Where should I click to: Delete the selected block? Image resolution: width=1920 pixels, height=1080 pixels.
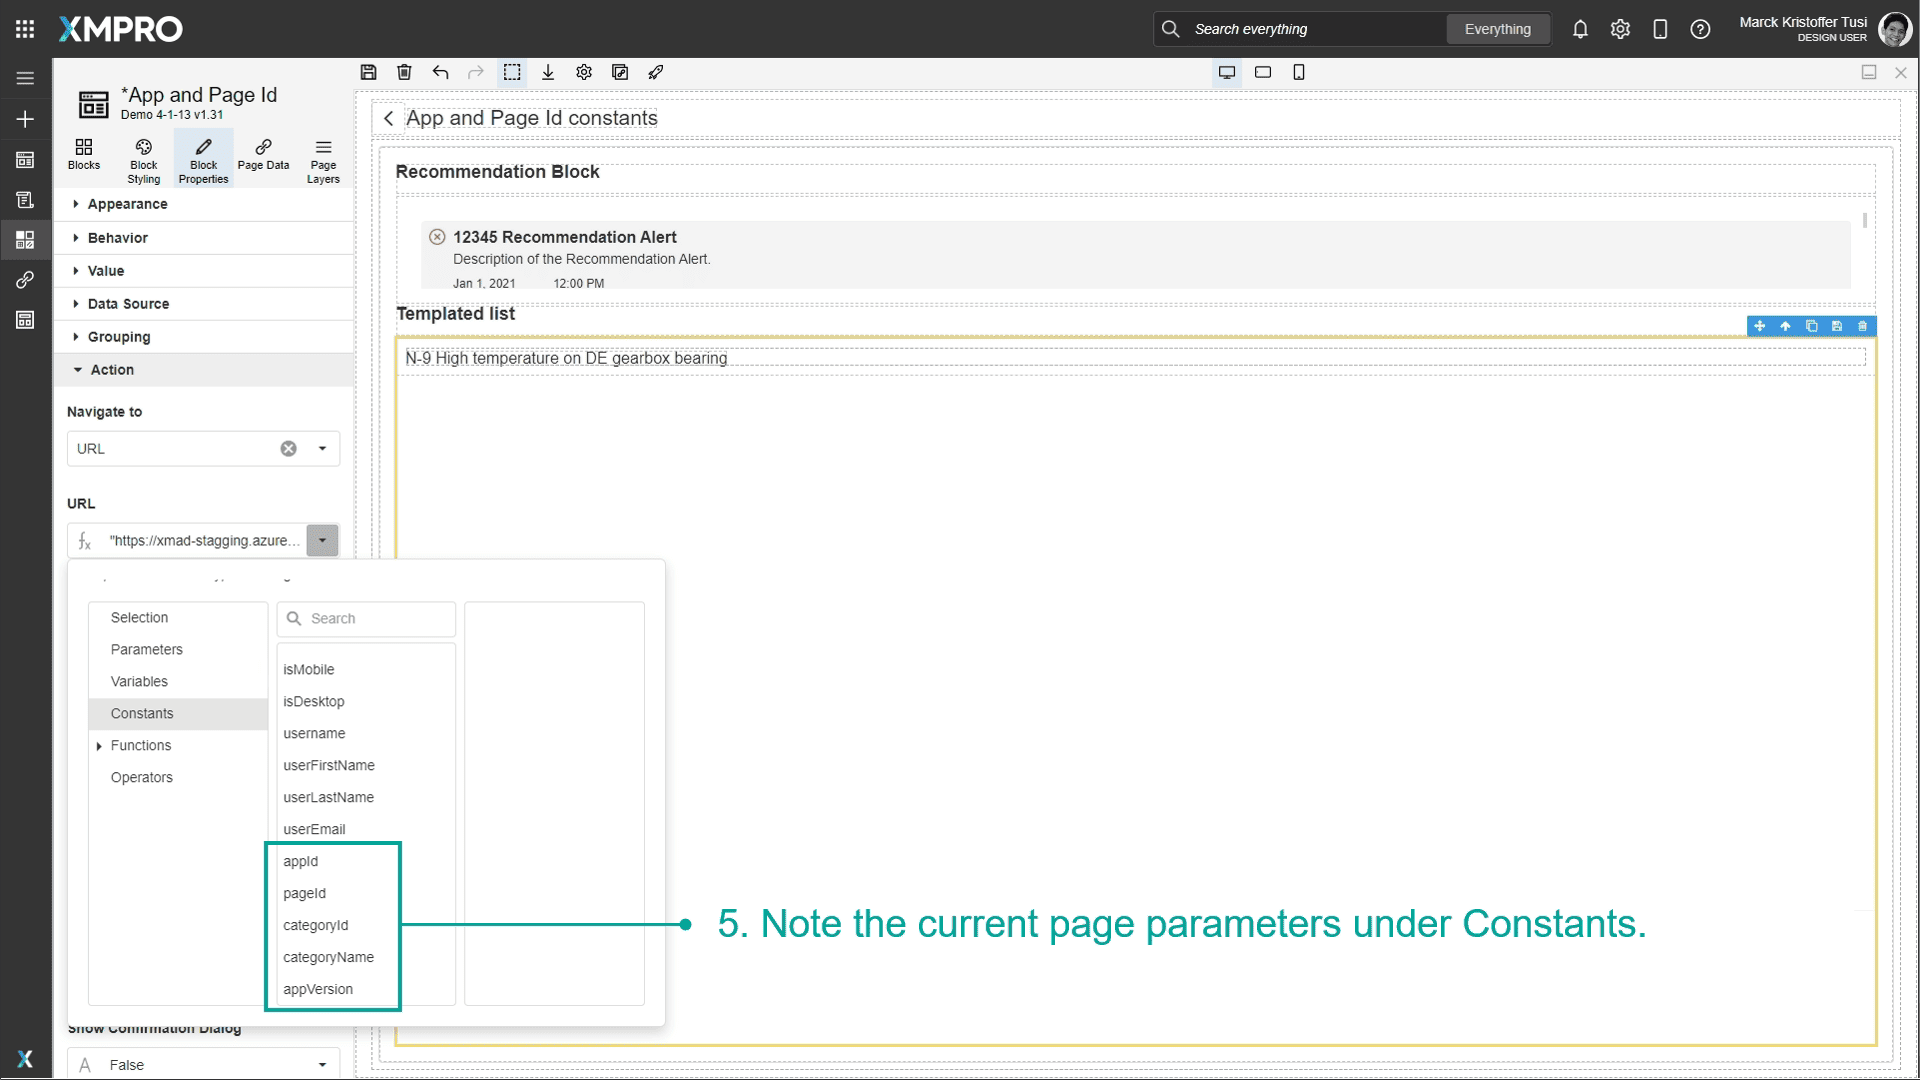404,72
